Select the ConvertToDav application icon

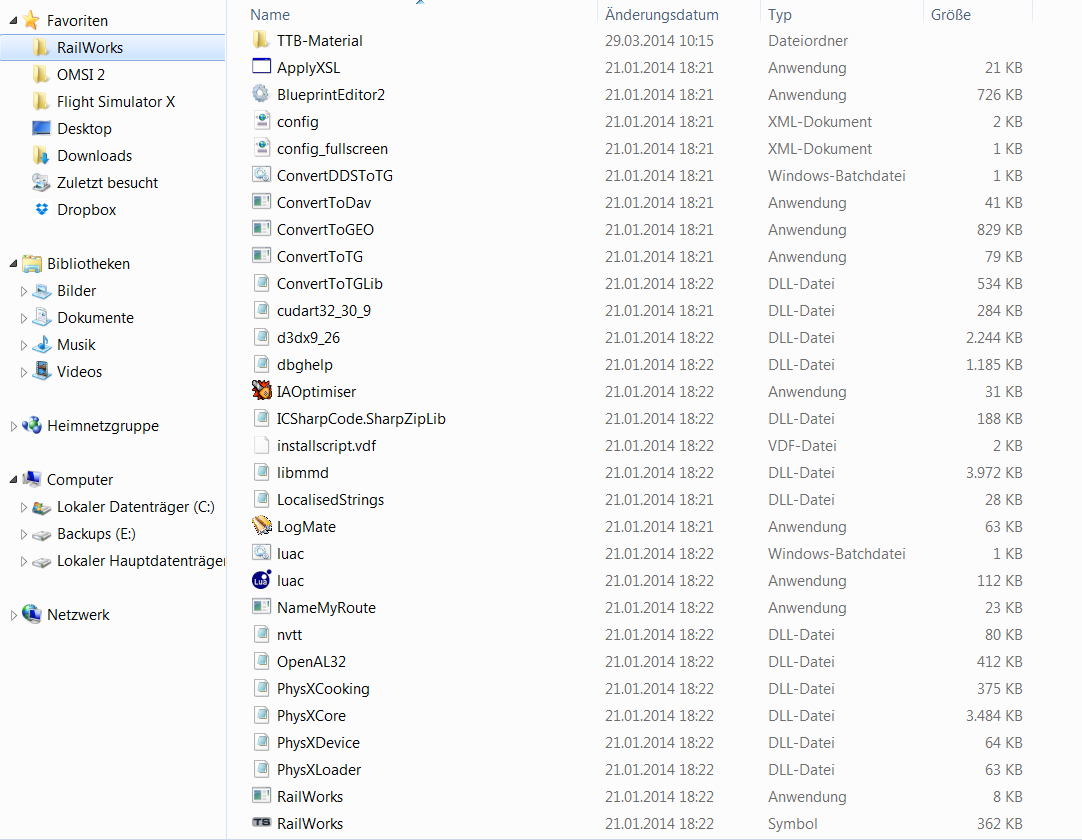[x=261, y=202]
